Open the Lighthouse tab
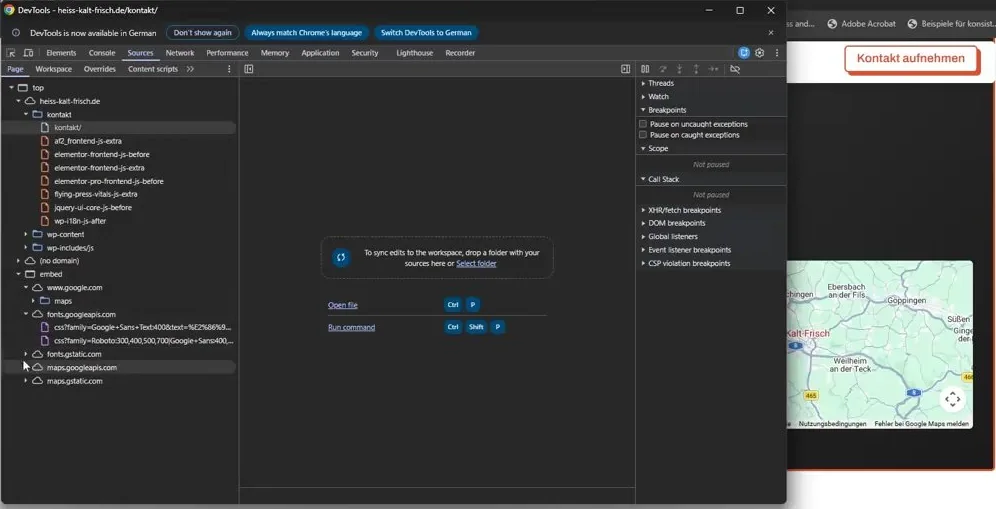Screen dimensions: 996x509 coord(414,53)
